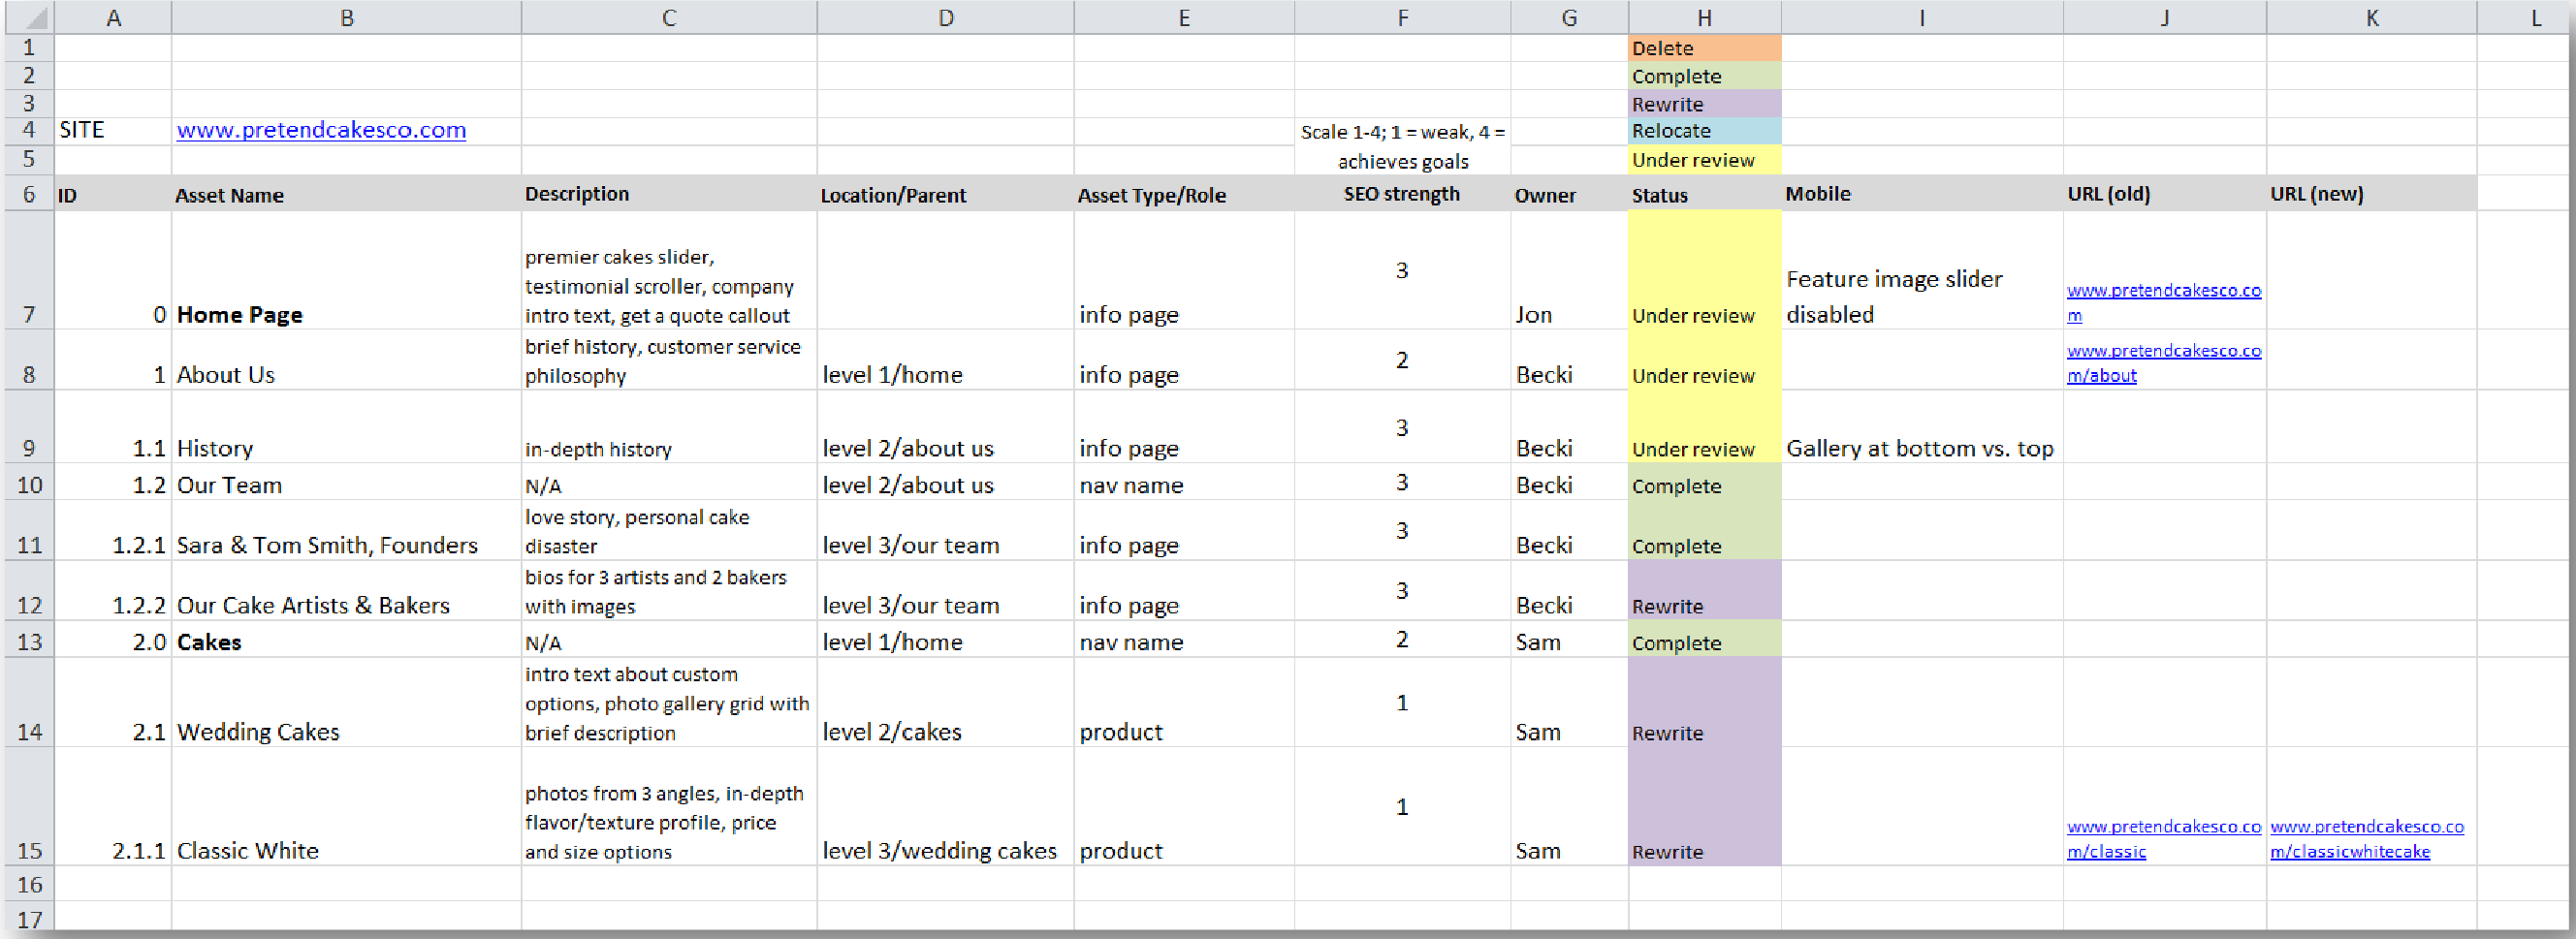Click the Complete status cell for Our Team
Image resolution: width=2576 pixels, height=939 pixels.
(x=1704, y=482)
